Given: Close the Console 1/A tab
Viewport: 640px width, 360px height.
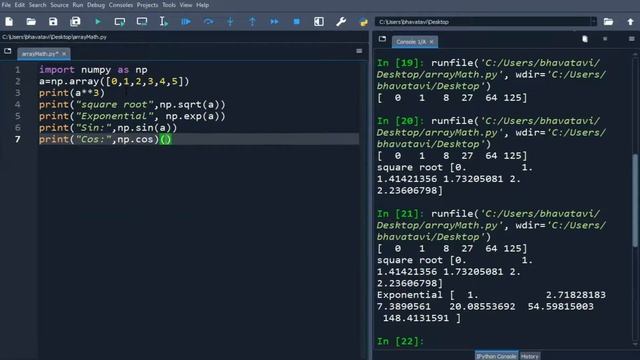Looking at the screenshot, I should point(431,42).
